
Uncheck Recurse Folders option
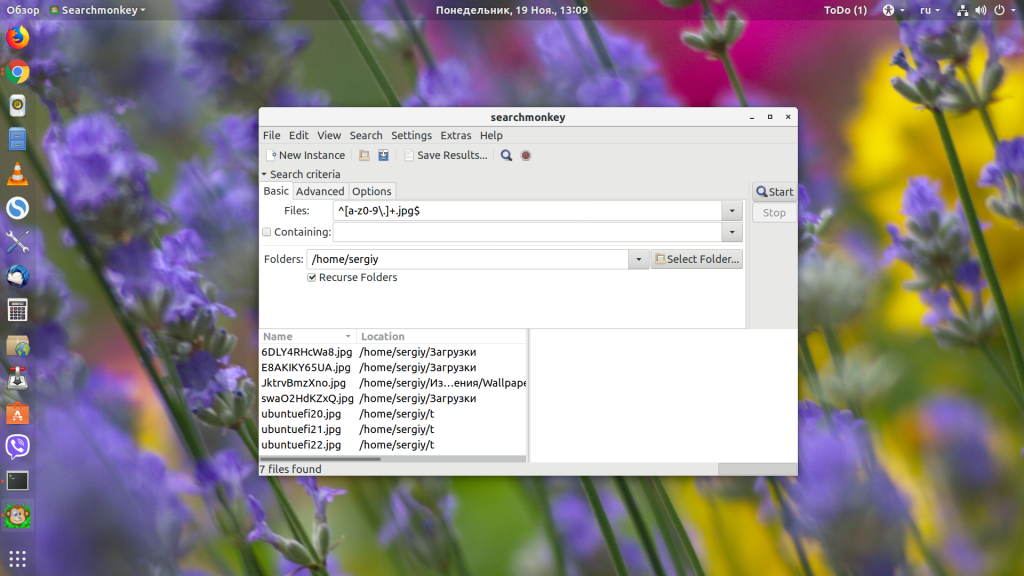click(x=313, y=278)
